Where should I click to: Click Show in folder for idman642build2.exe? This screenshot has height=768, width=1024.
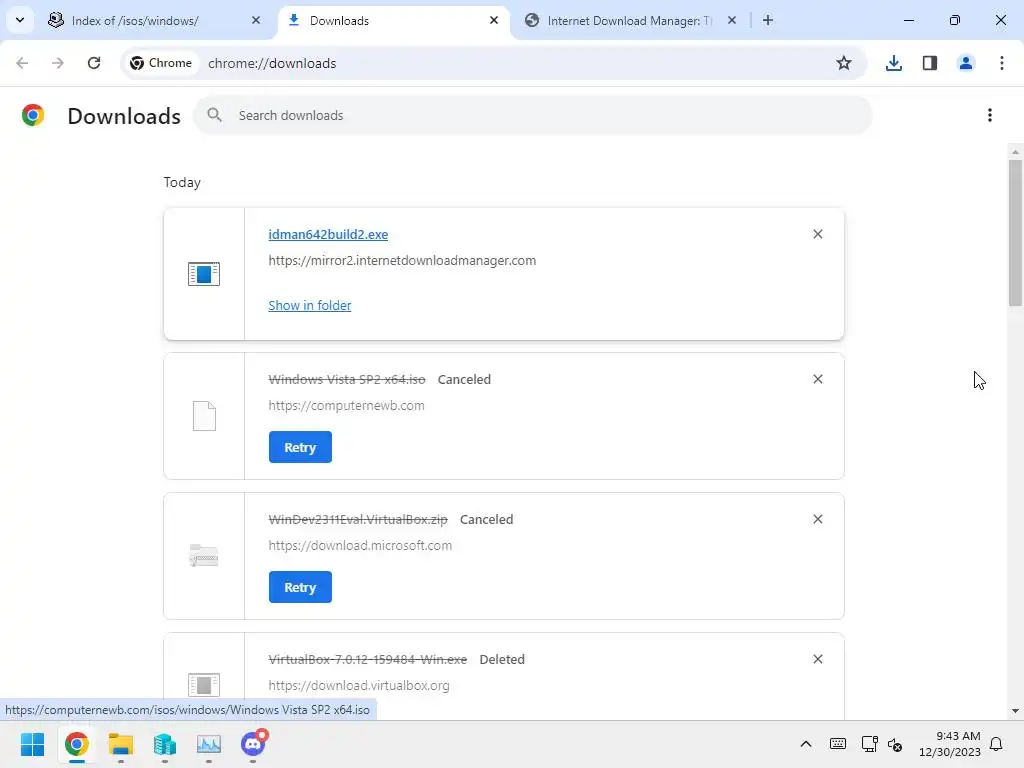[310, 306]
